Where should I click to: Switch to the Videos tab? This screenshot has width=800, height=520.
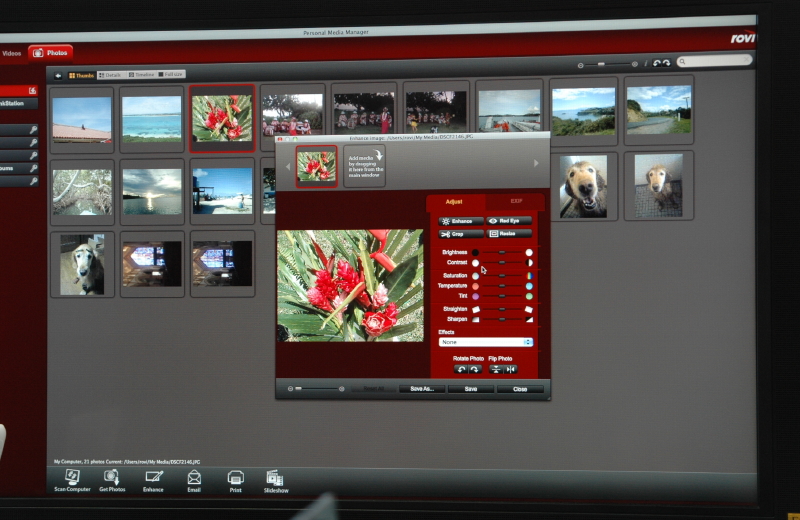(x=11, y=53)
